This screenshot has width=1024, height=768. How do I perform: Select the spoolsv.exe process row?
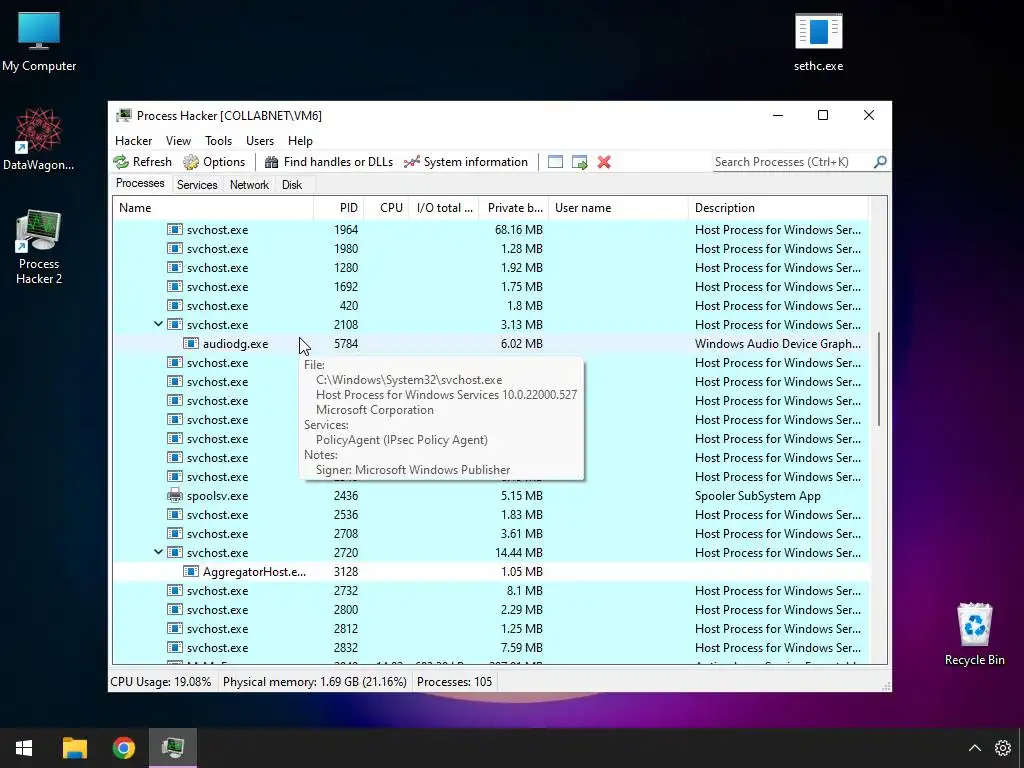(x=492, y=496)
